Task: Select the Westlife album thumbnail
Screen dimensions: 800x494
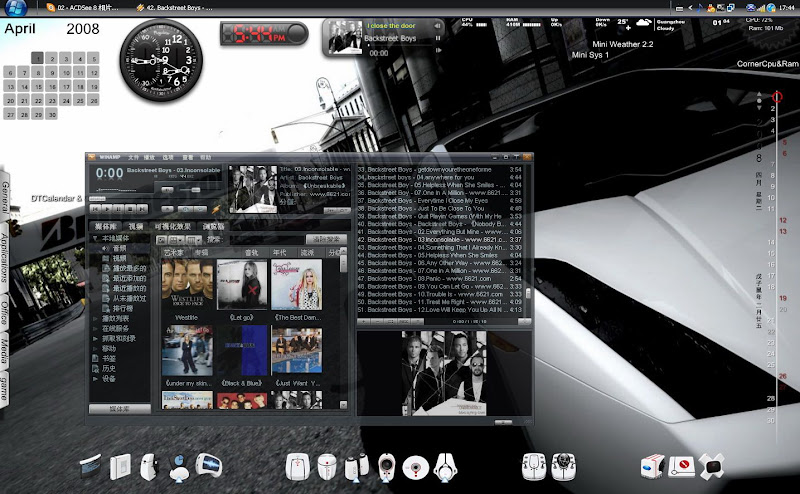Action: pyautogui.click(x=187, y=284)
